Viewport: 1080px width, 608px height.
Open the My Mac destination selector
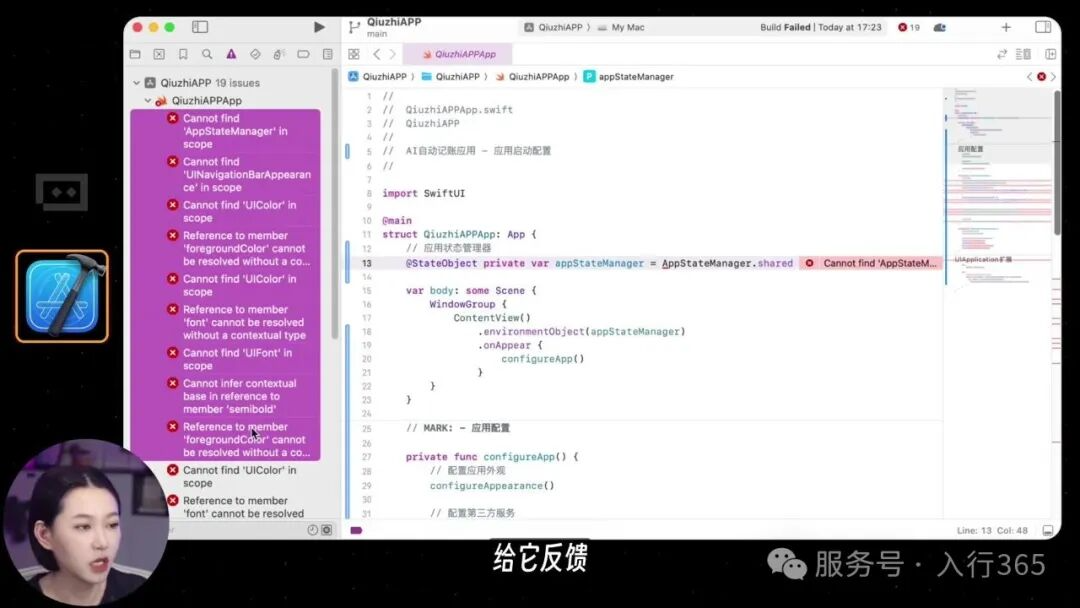[x=621, y=27]
